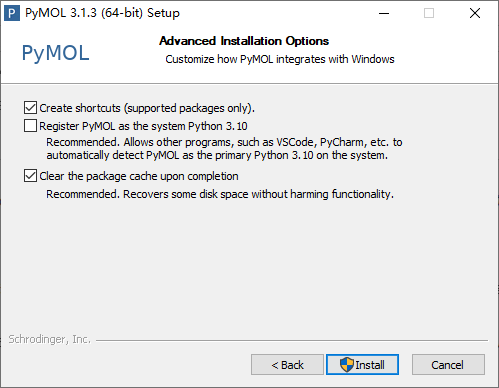Click the greyed-out maximize window button
The image size is (499, 388).
[x=429, y=13]
